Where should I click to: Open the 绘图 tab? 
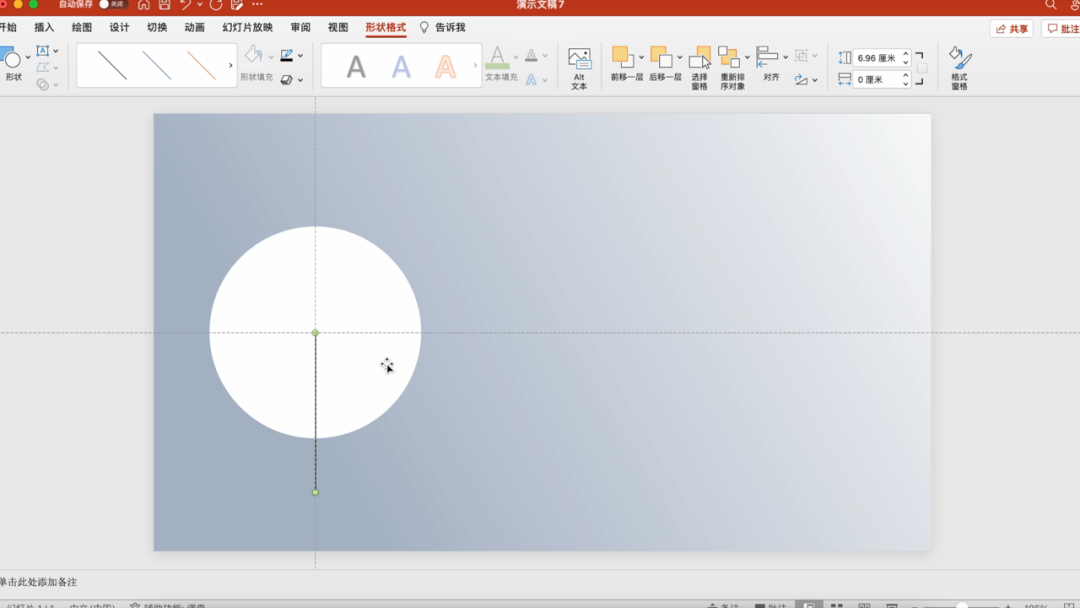81,28
